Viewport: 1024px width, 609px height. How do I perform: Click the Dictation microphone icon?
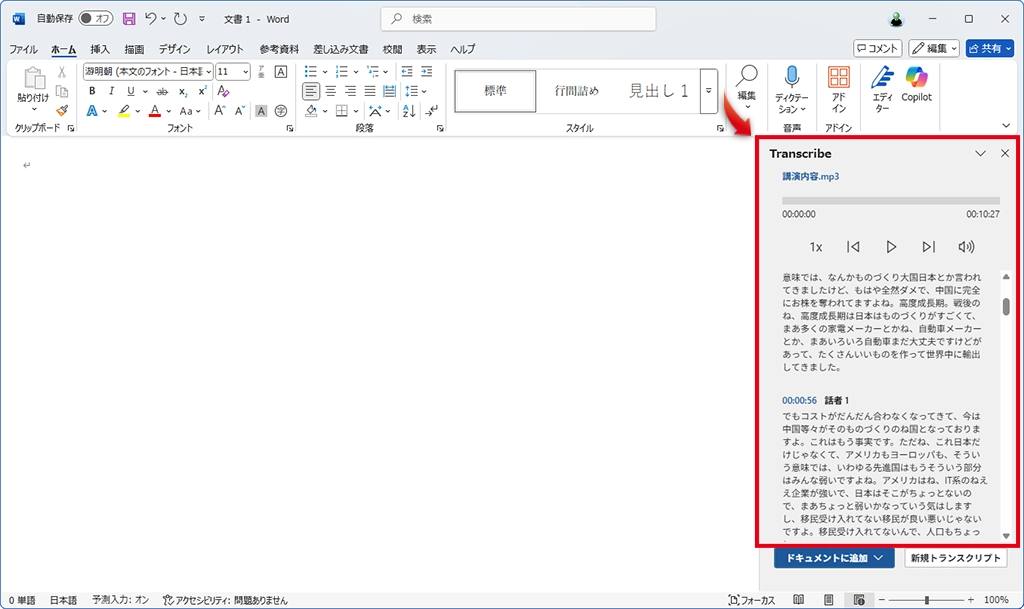[791, 78]
